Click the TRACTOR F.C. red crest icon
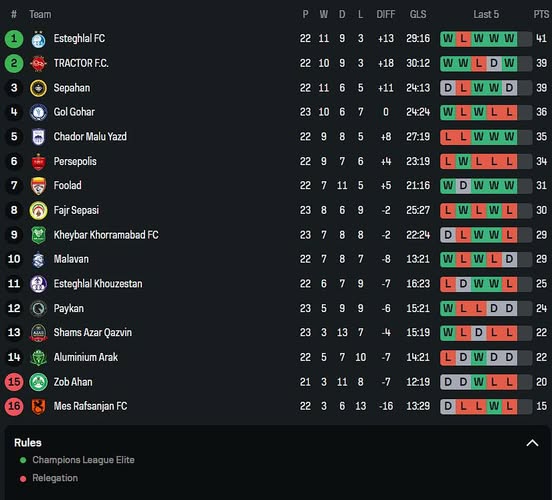 (x=38, y=63)
